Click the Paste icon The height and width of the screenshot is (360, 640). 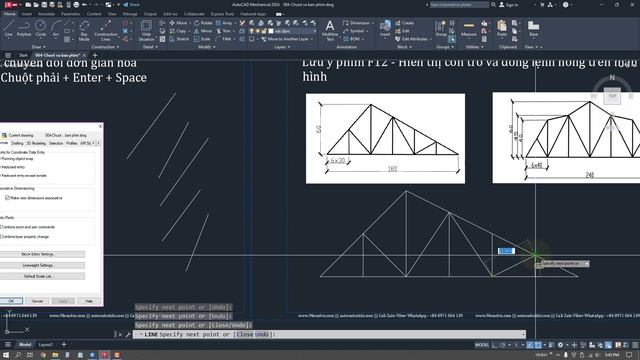[502, 29]
